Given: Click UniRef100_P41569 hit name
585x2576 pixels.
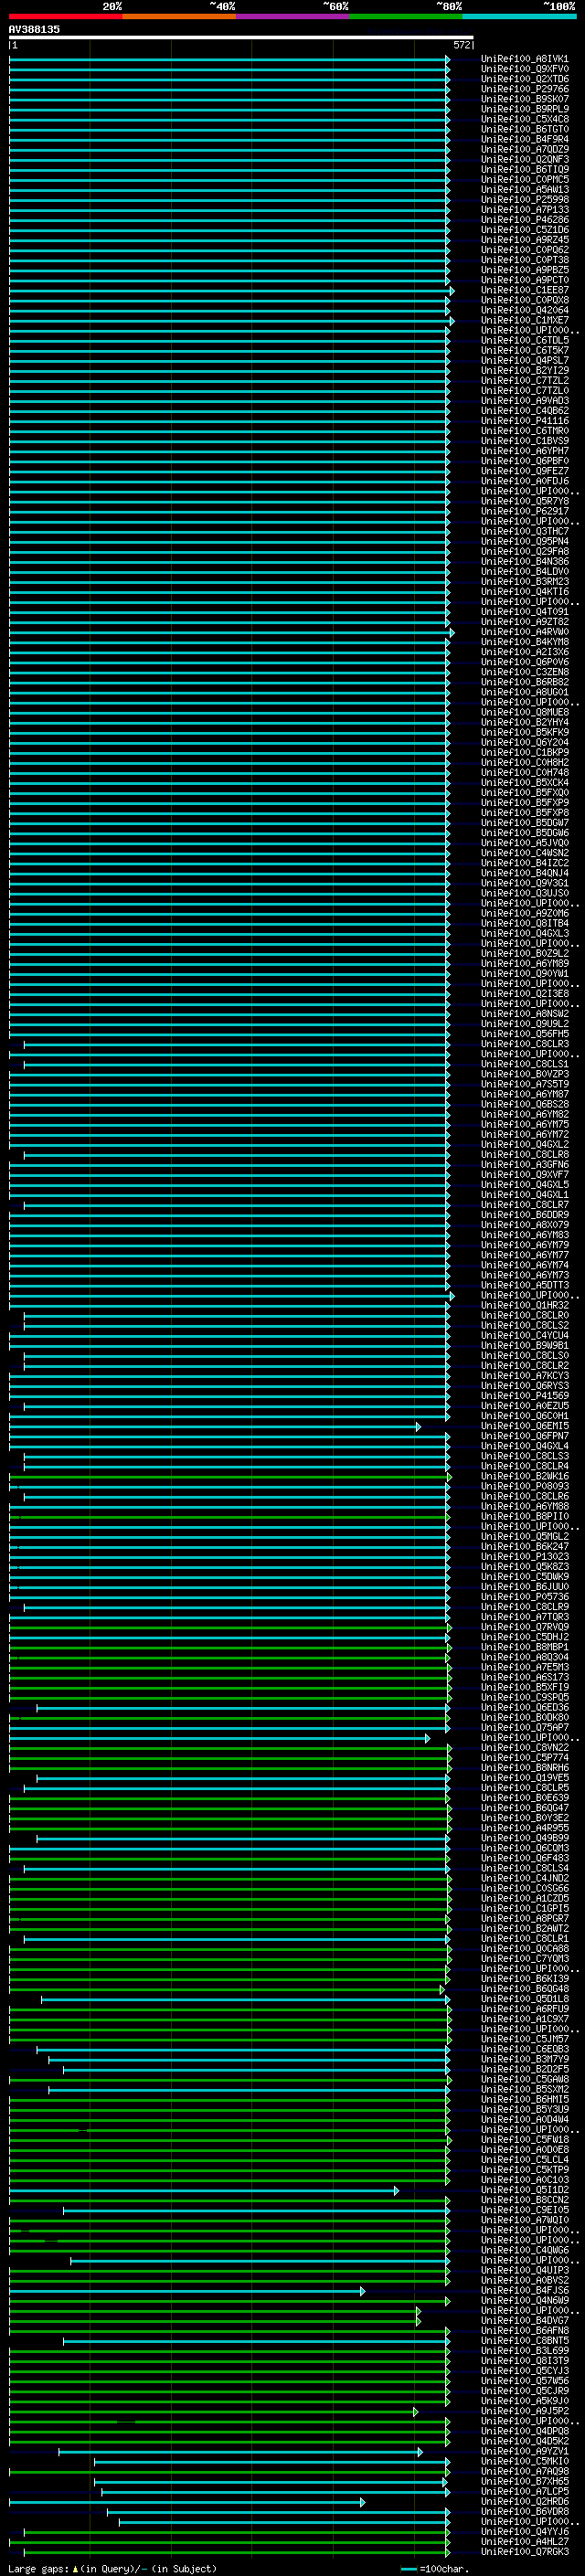Looking at the screenshot, I should (525, 1396).
